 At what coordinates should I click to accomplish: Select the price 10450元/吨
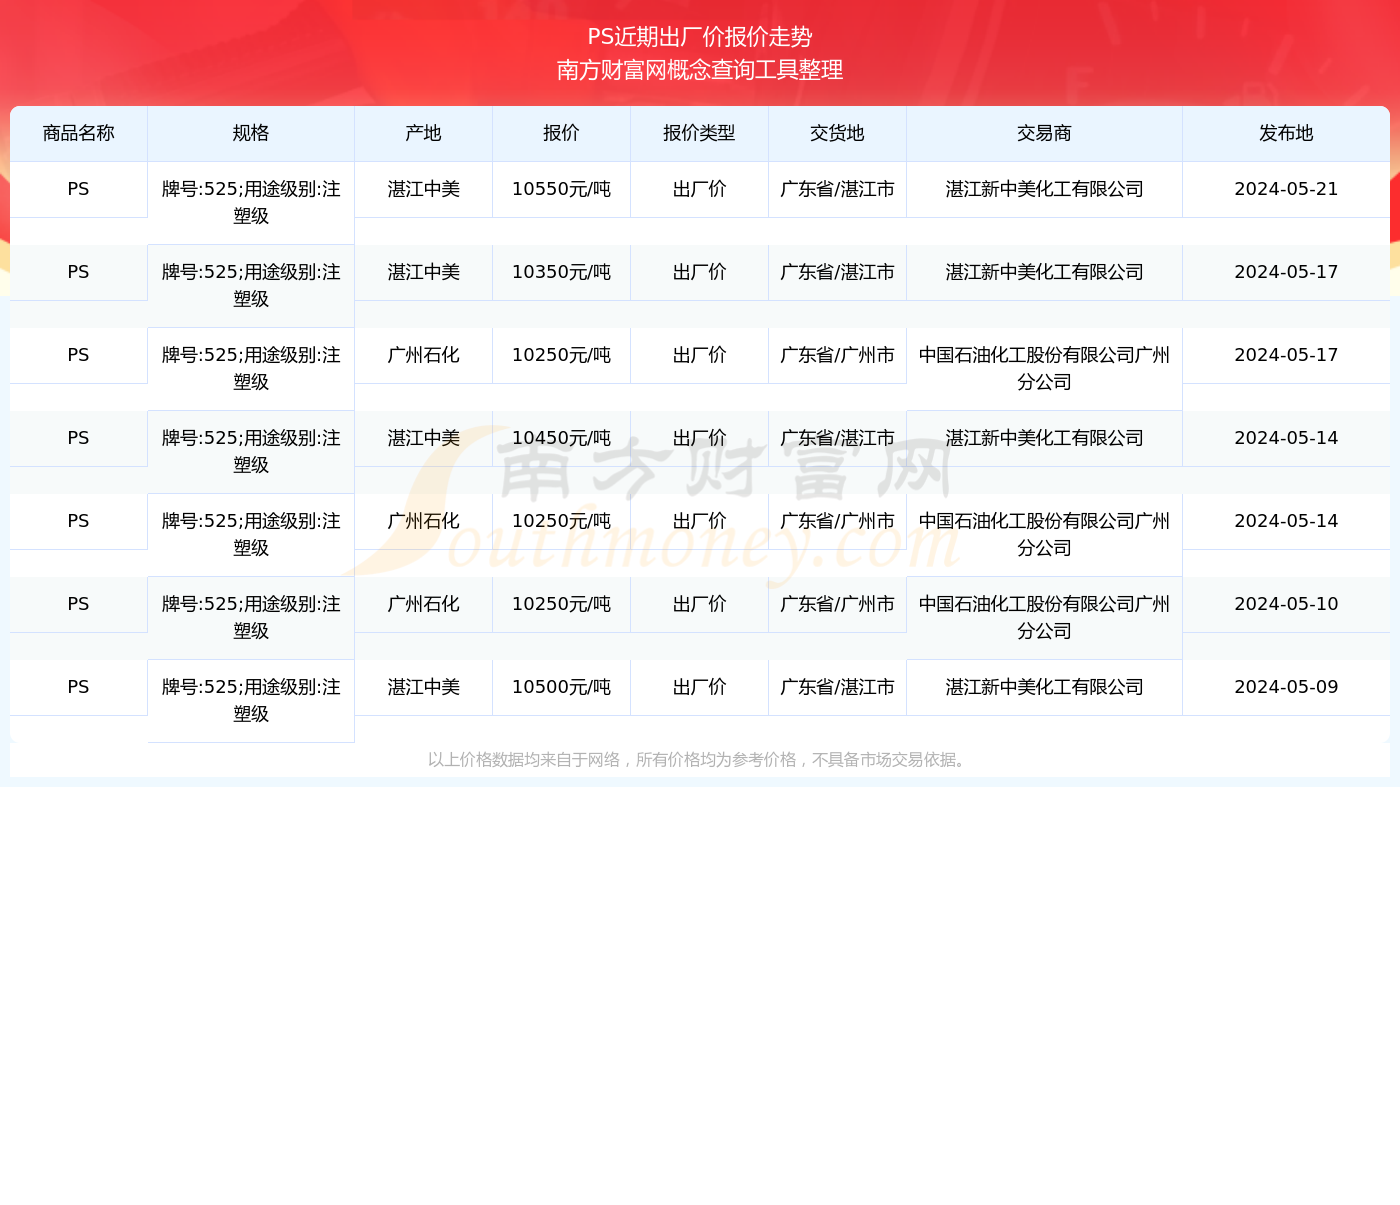tap(561, 438)
